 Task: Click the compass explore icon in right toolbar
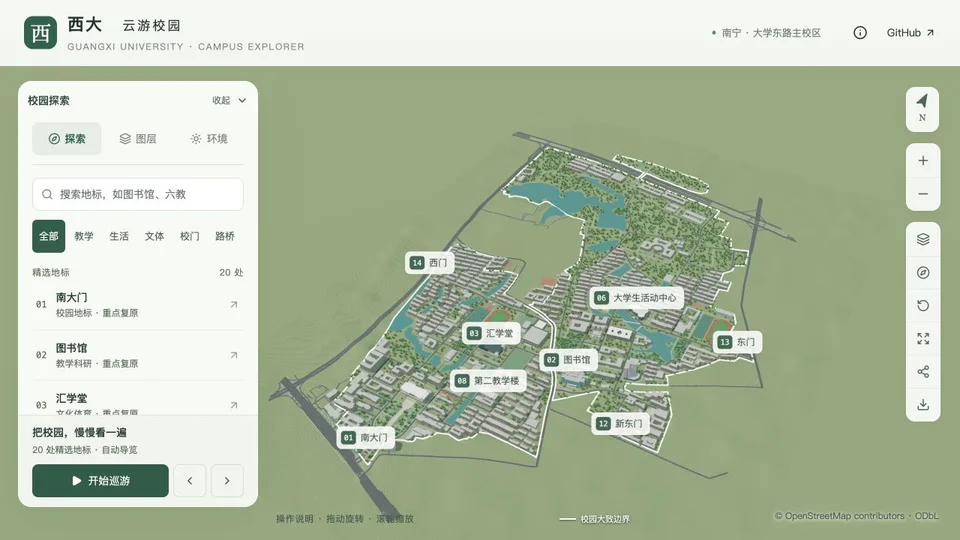tap(923, 272)
